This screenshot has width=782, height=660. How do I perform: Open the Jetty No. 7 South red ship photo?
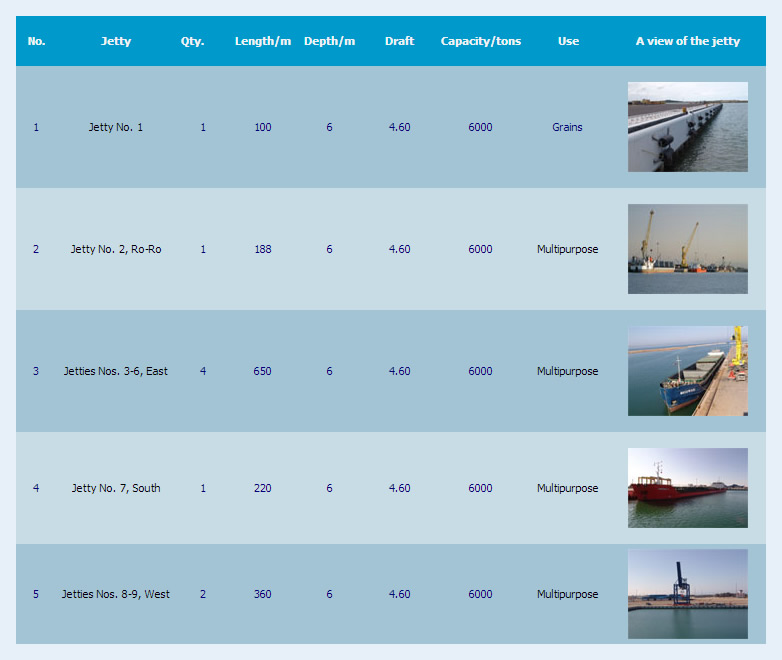(688, 488)
